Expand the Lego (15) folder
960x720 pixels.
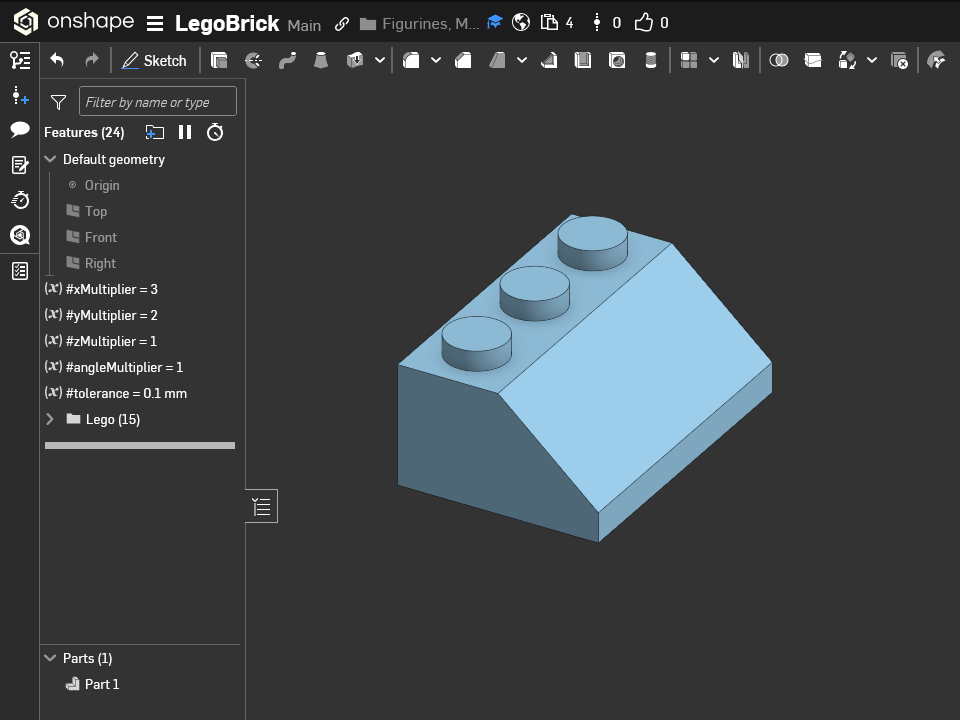(50, 419)
